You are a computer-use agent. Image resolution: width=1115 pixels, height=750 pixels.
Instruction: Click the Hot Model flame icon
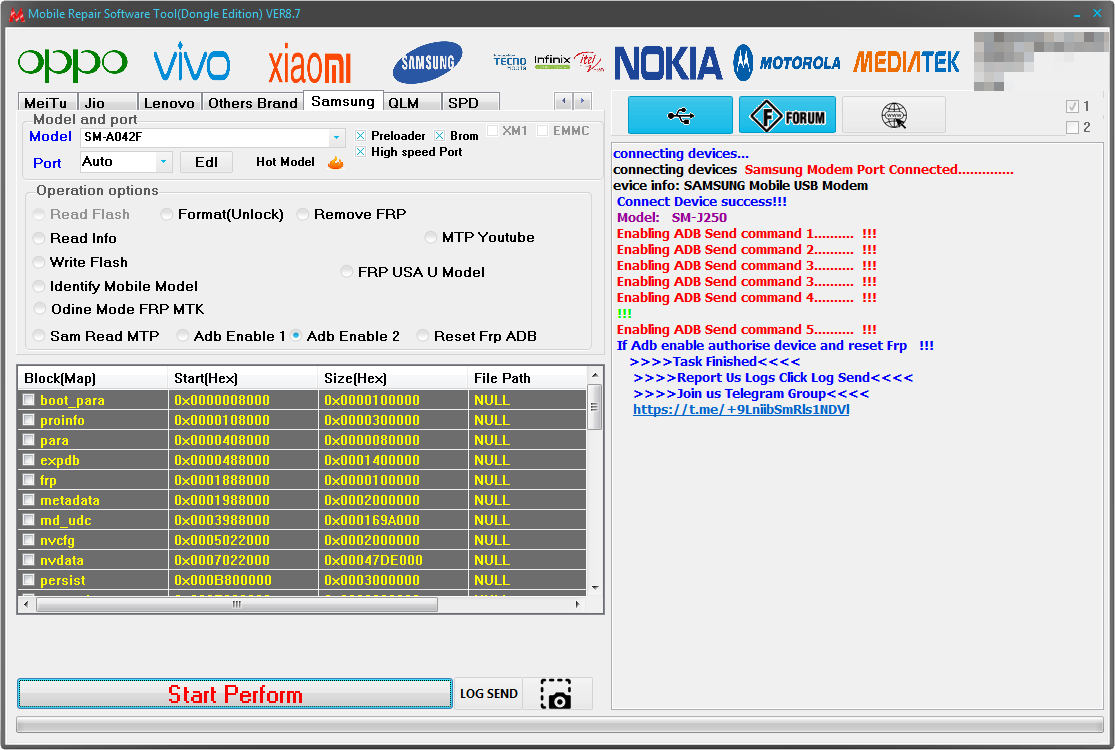point(336,163)
